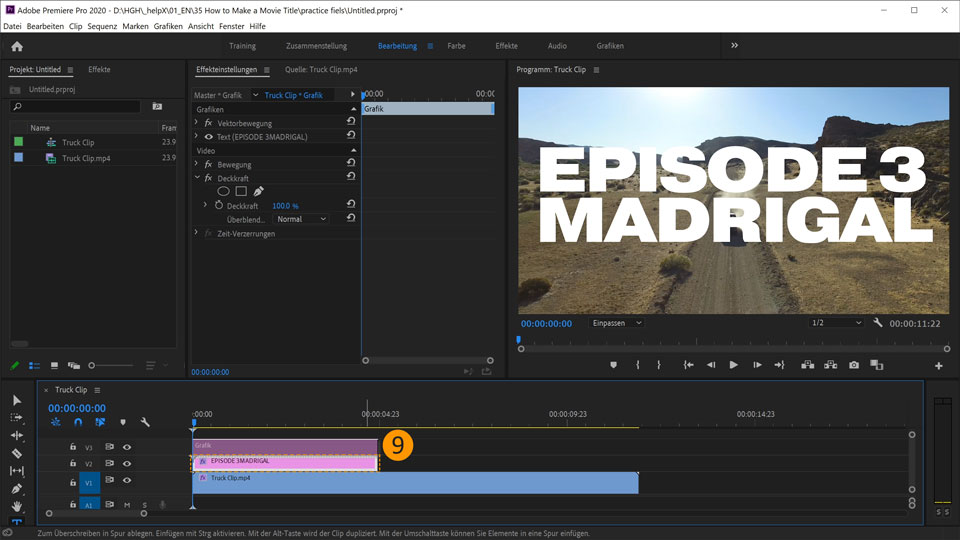Open Master Grafik source dropdown
The width and height of the screenshot is (960, 540).
click(255, 95)
